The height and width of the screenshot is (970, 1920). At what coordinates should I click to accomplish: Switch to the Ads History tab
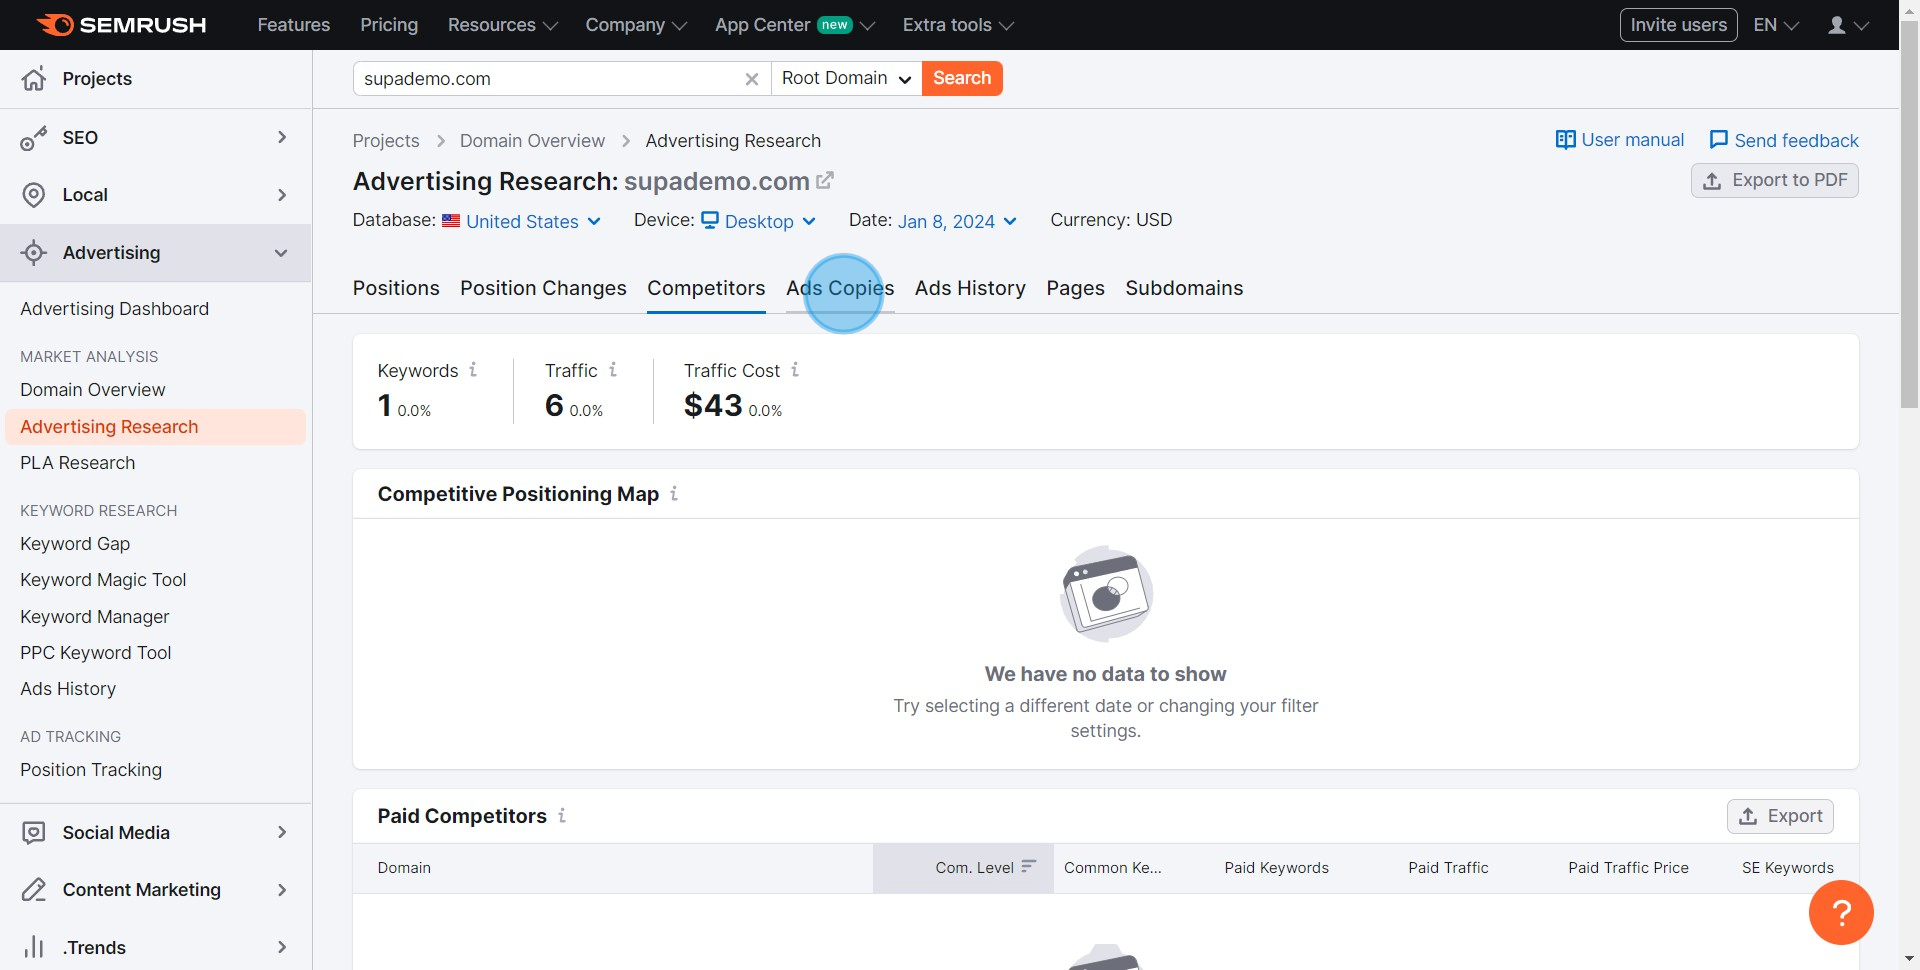pyautogui.click(x=970, y=288)
